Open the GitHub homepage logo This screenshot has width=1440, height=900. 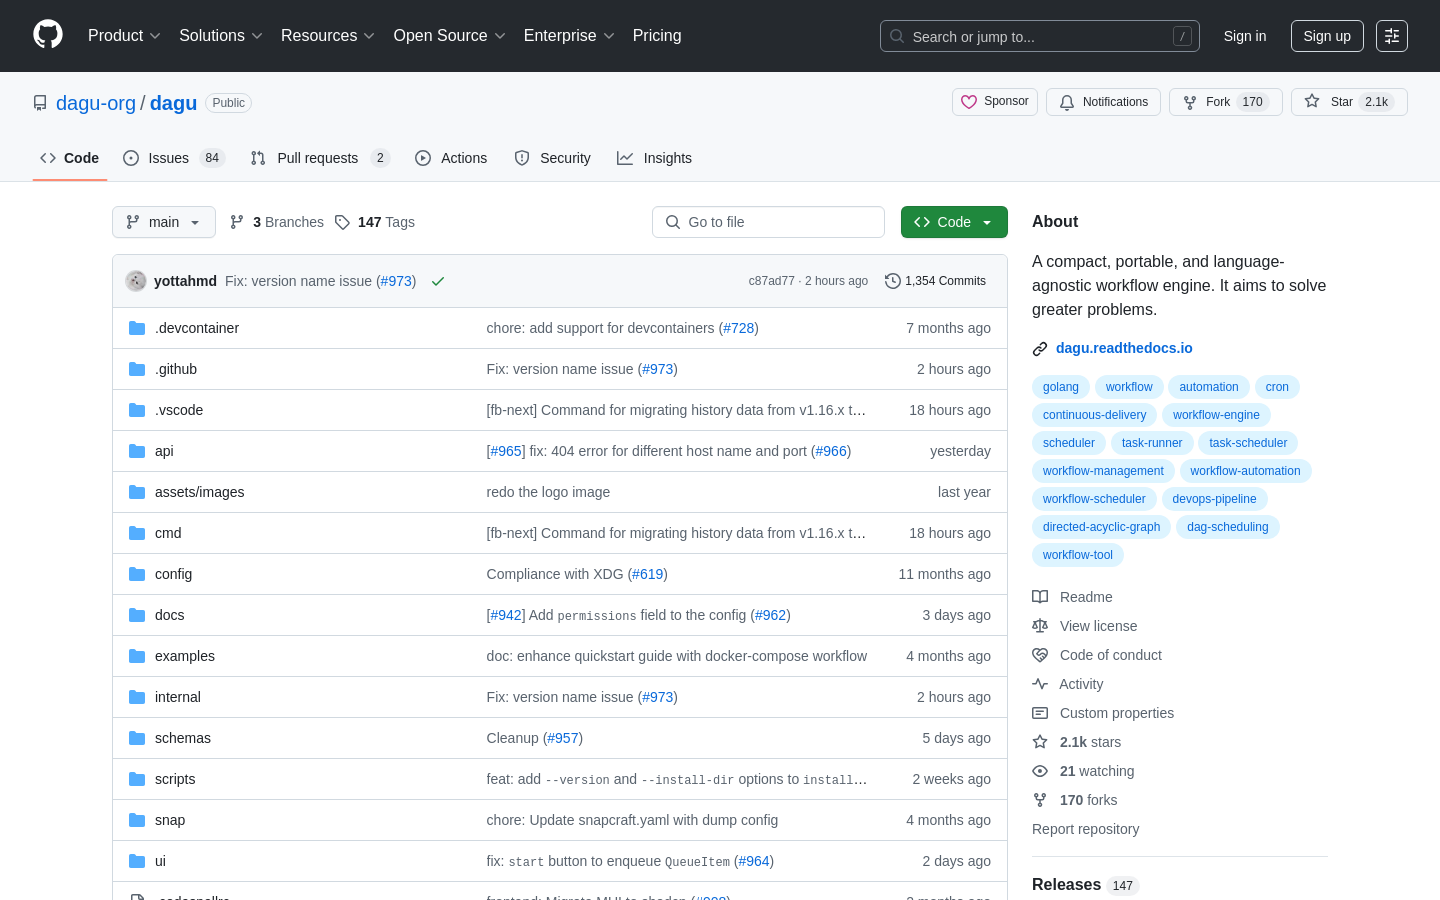pos(48,35)
